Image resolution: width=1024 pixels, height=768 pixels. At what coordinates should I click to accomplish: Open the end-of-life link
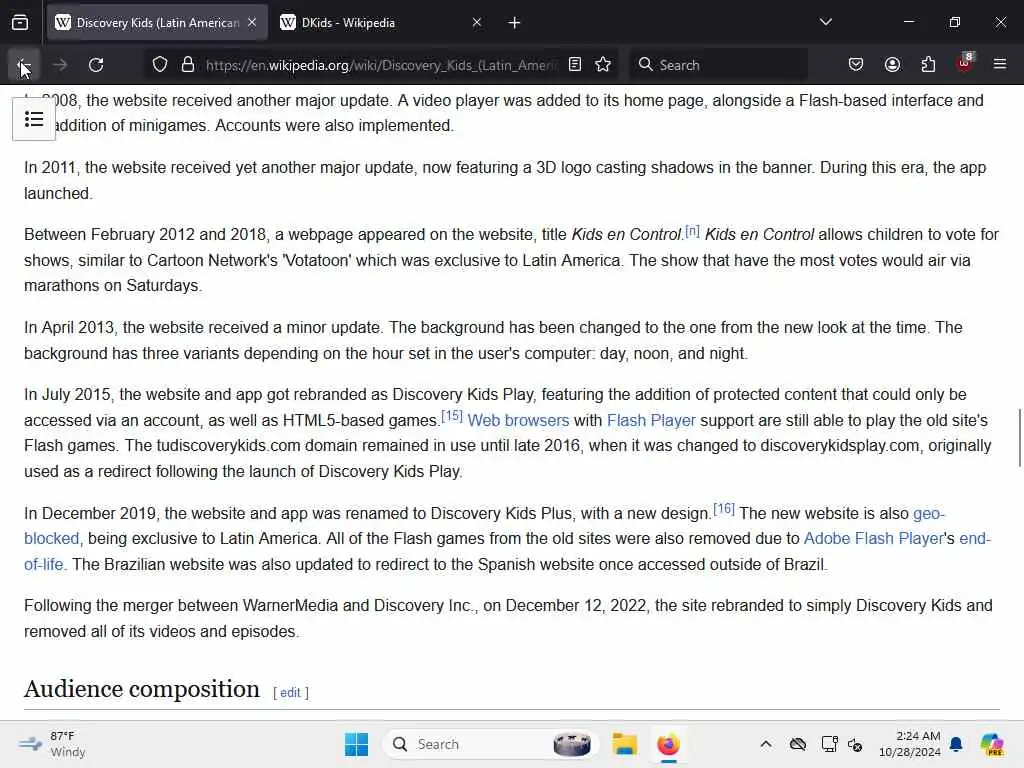(x=975, y=539)
